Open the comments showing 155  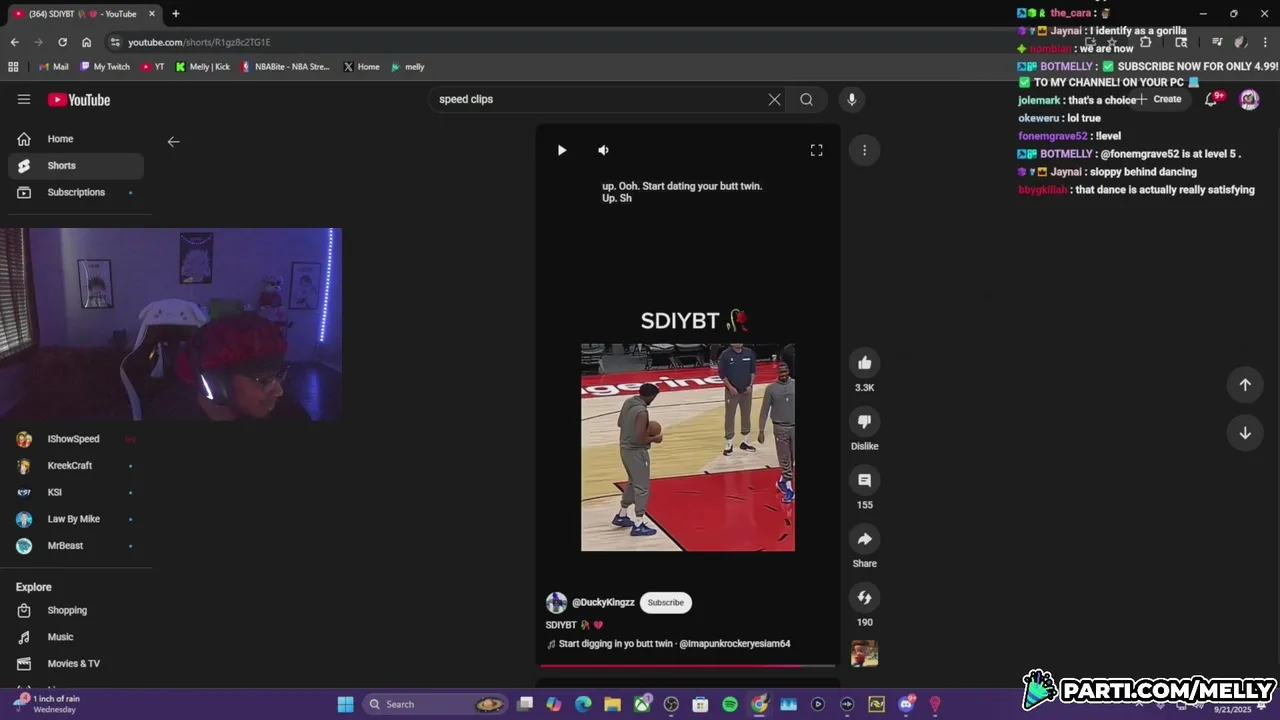click(x=865, y=481)
